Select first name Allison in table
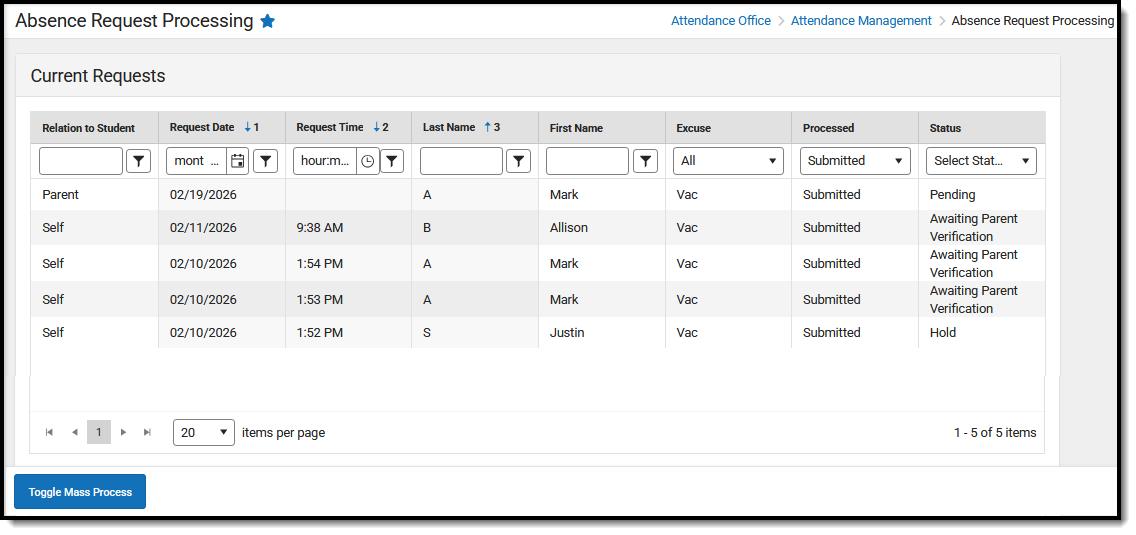 569,228
